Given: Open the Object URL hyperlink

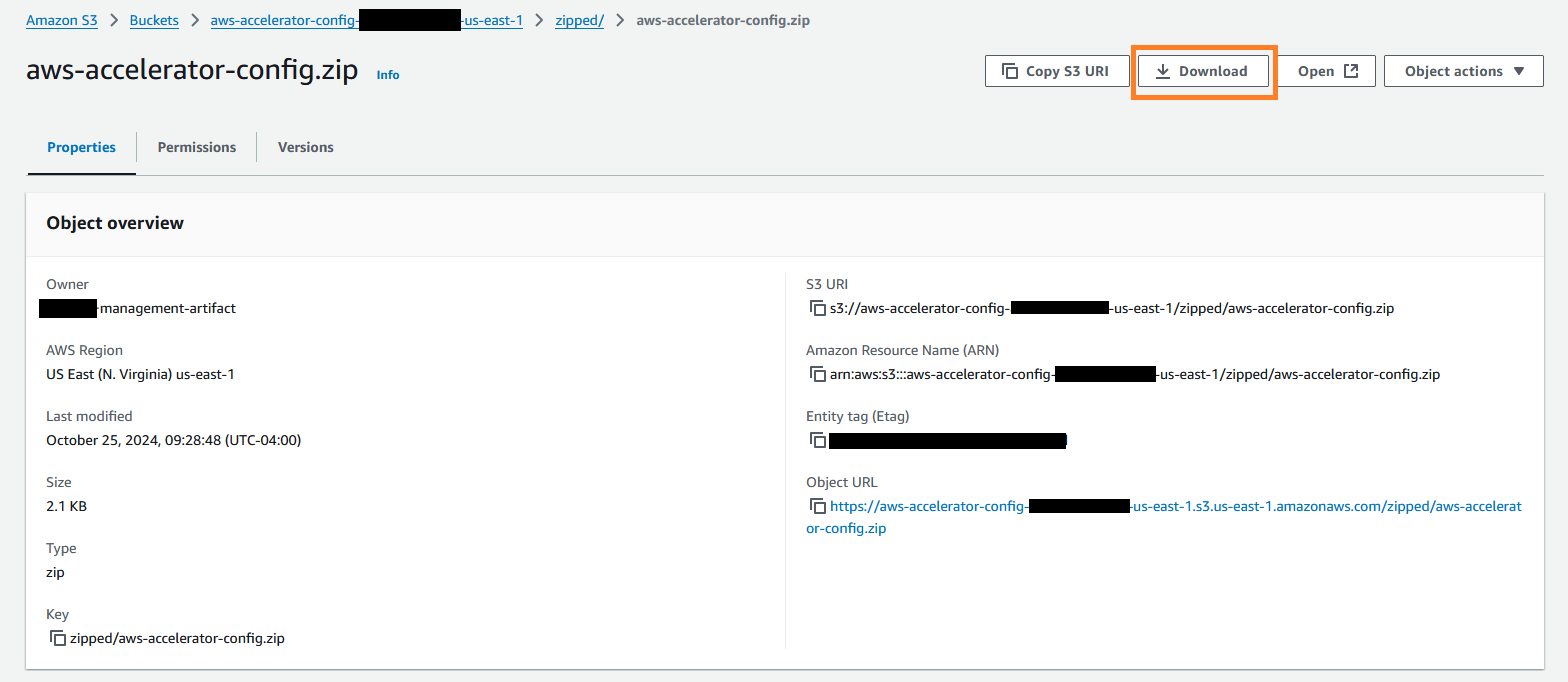Looking at the screenshot, I should 1164,517.
